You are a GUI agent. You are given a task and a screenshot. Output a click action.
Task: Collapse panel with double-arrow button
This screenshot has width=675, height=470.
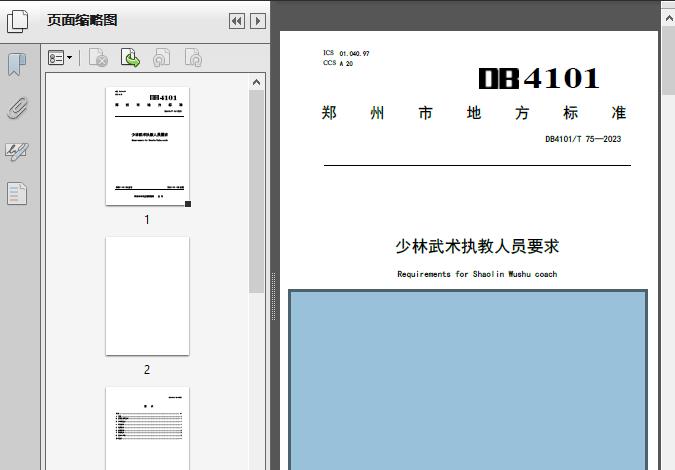tap(237, 21)
